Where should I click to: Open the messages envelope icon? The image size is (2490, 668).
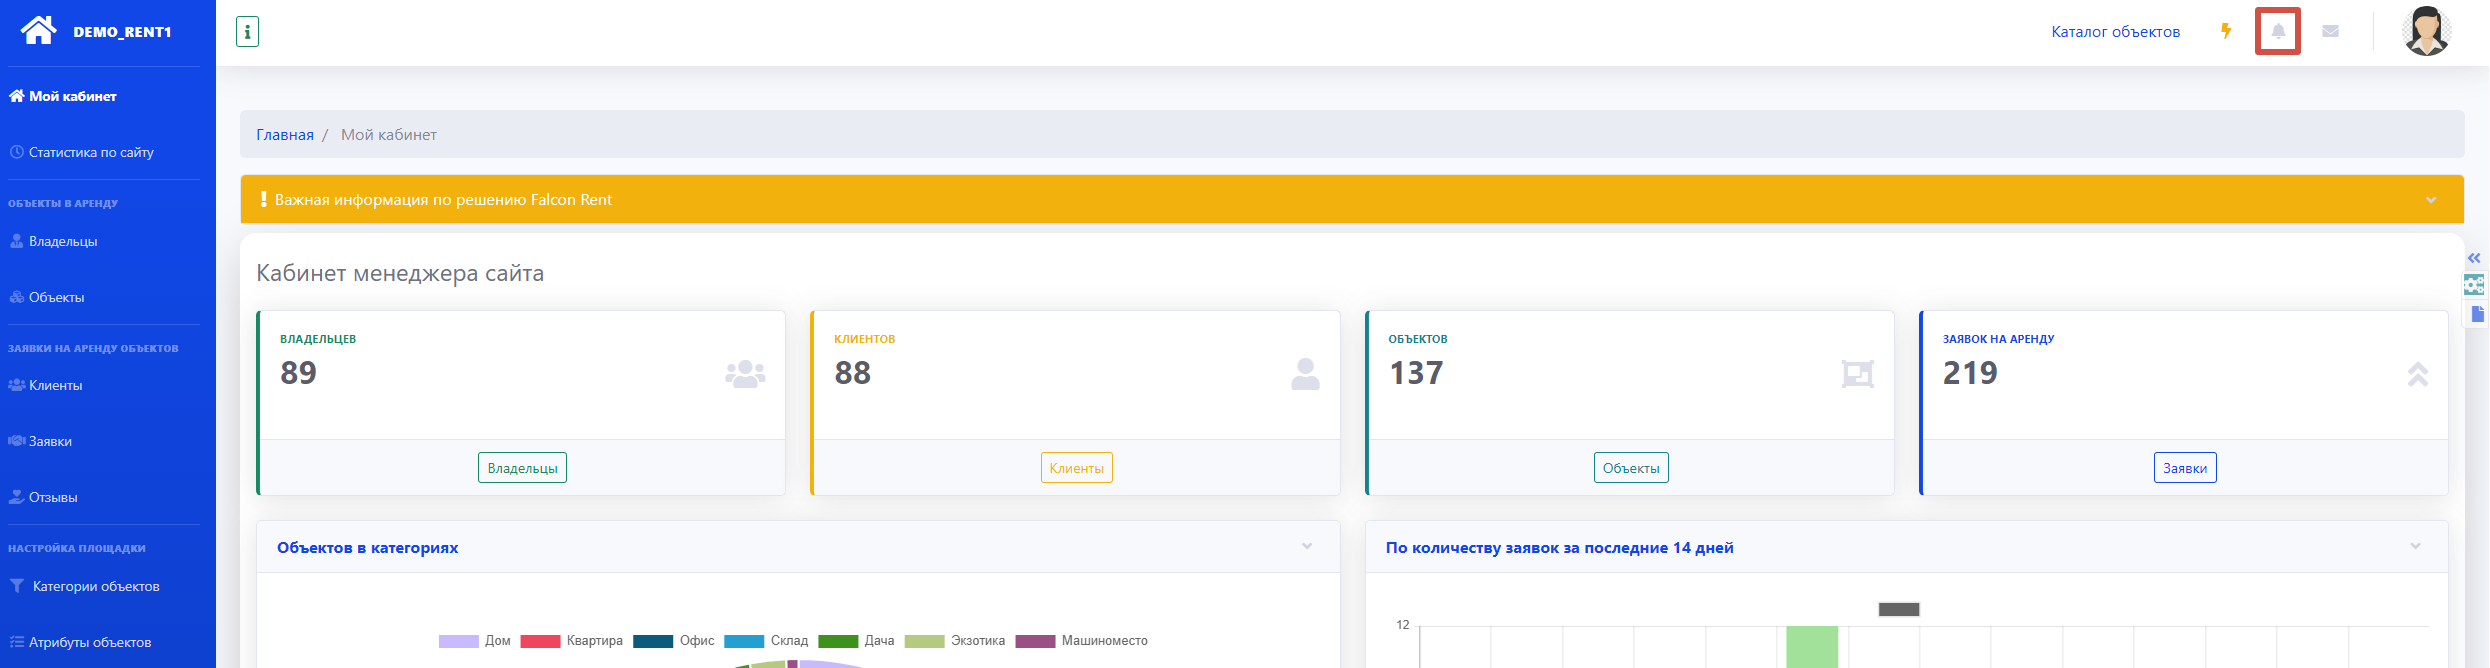[2330, 31]
